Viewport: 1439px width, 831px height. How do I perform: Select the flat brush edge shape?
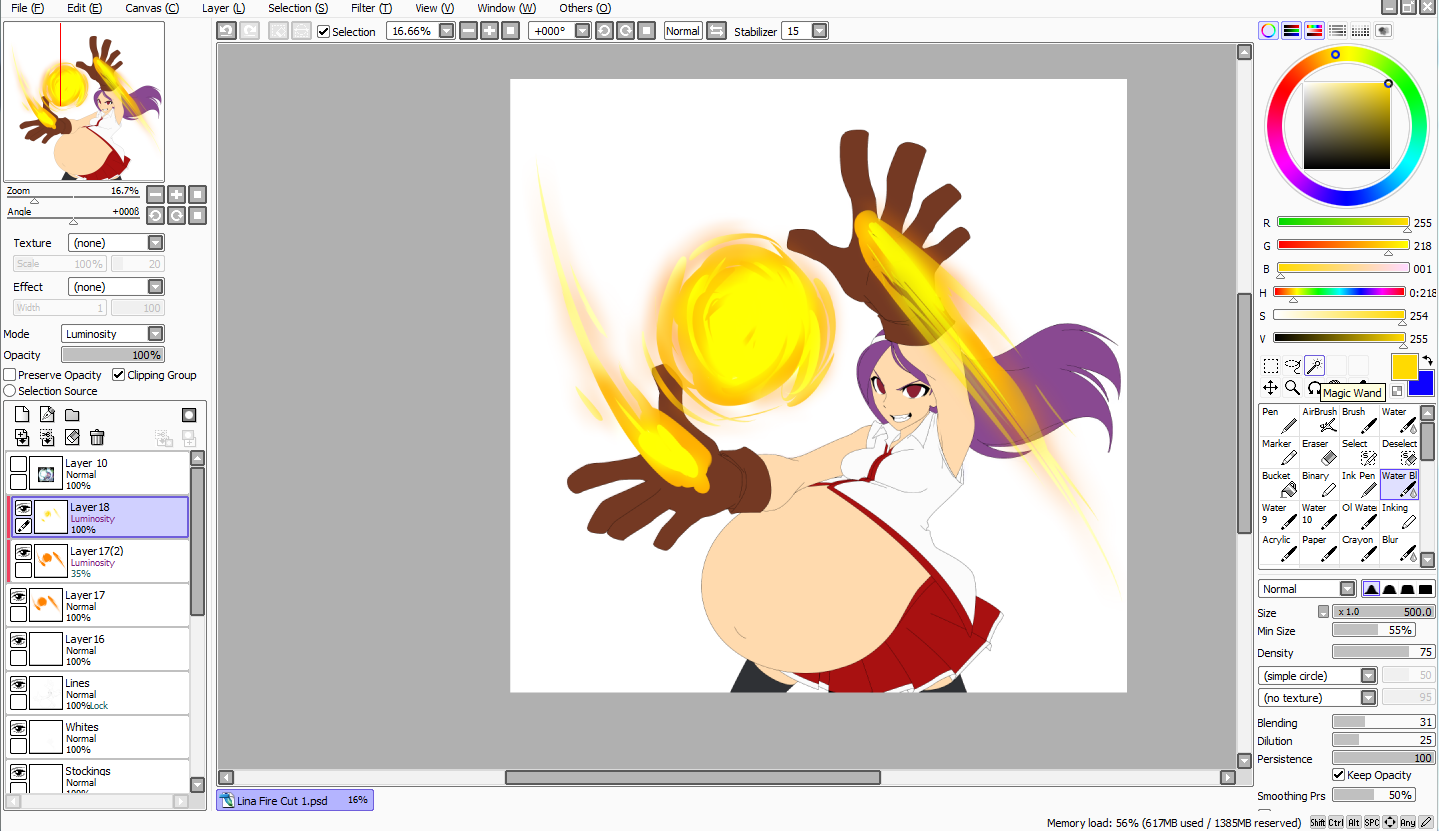point(1426,589)
